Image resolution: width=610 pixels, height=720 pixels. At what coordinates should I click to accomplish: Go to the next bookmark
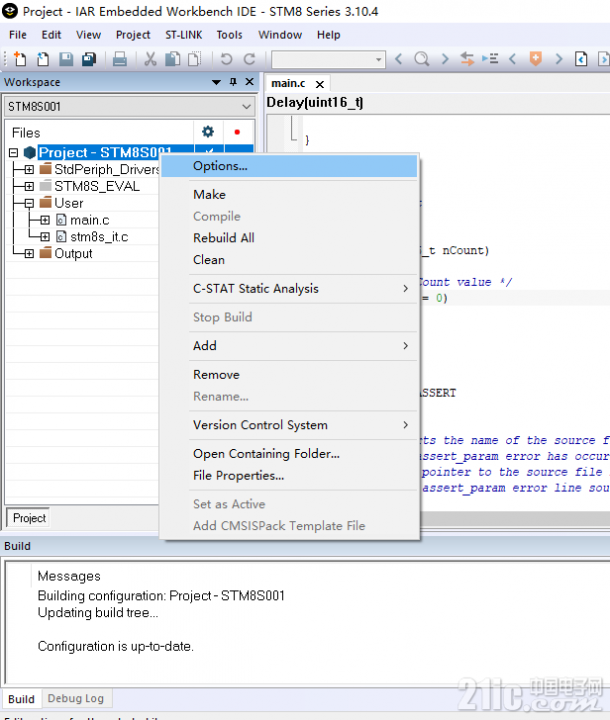tap(559, 59)
